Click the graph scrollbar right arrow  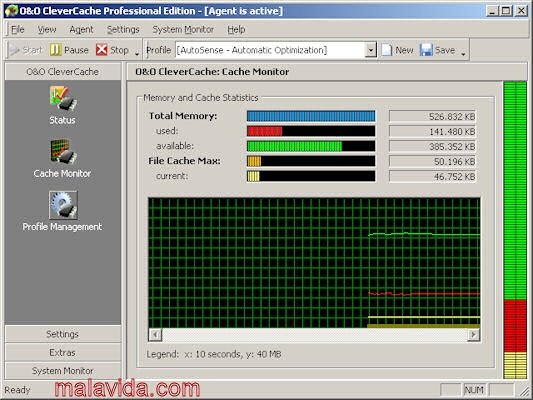[x=474, y=335]
